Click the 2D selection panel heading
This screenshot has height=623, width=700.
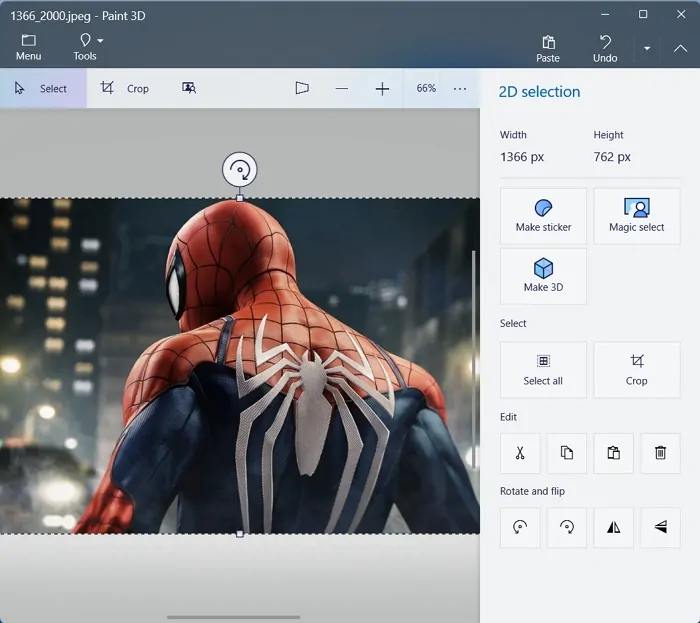tap(539, 92)
